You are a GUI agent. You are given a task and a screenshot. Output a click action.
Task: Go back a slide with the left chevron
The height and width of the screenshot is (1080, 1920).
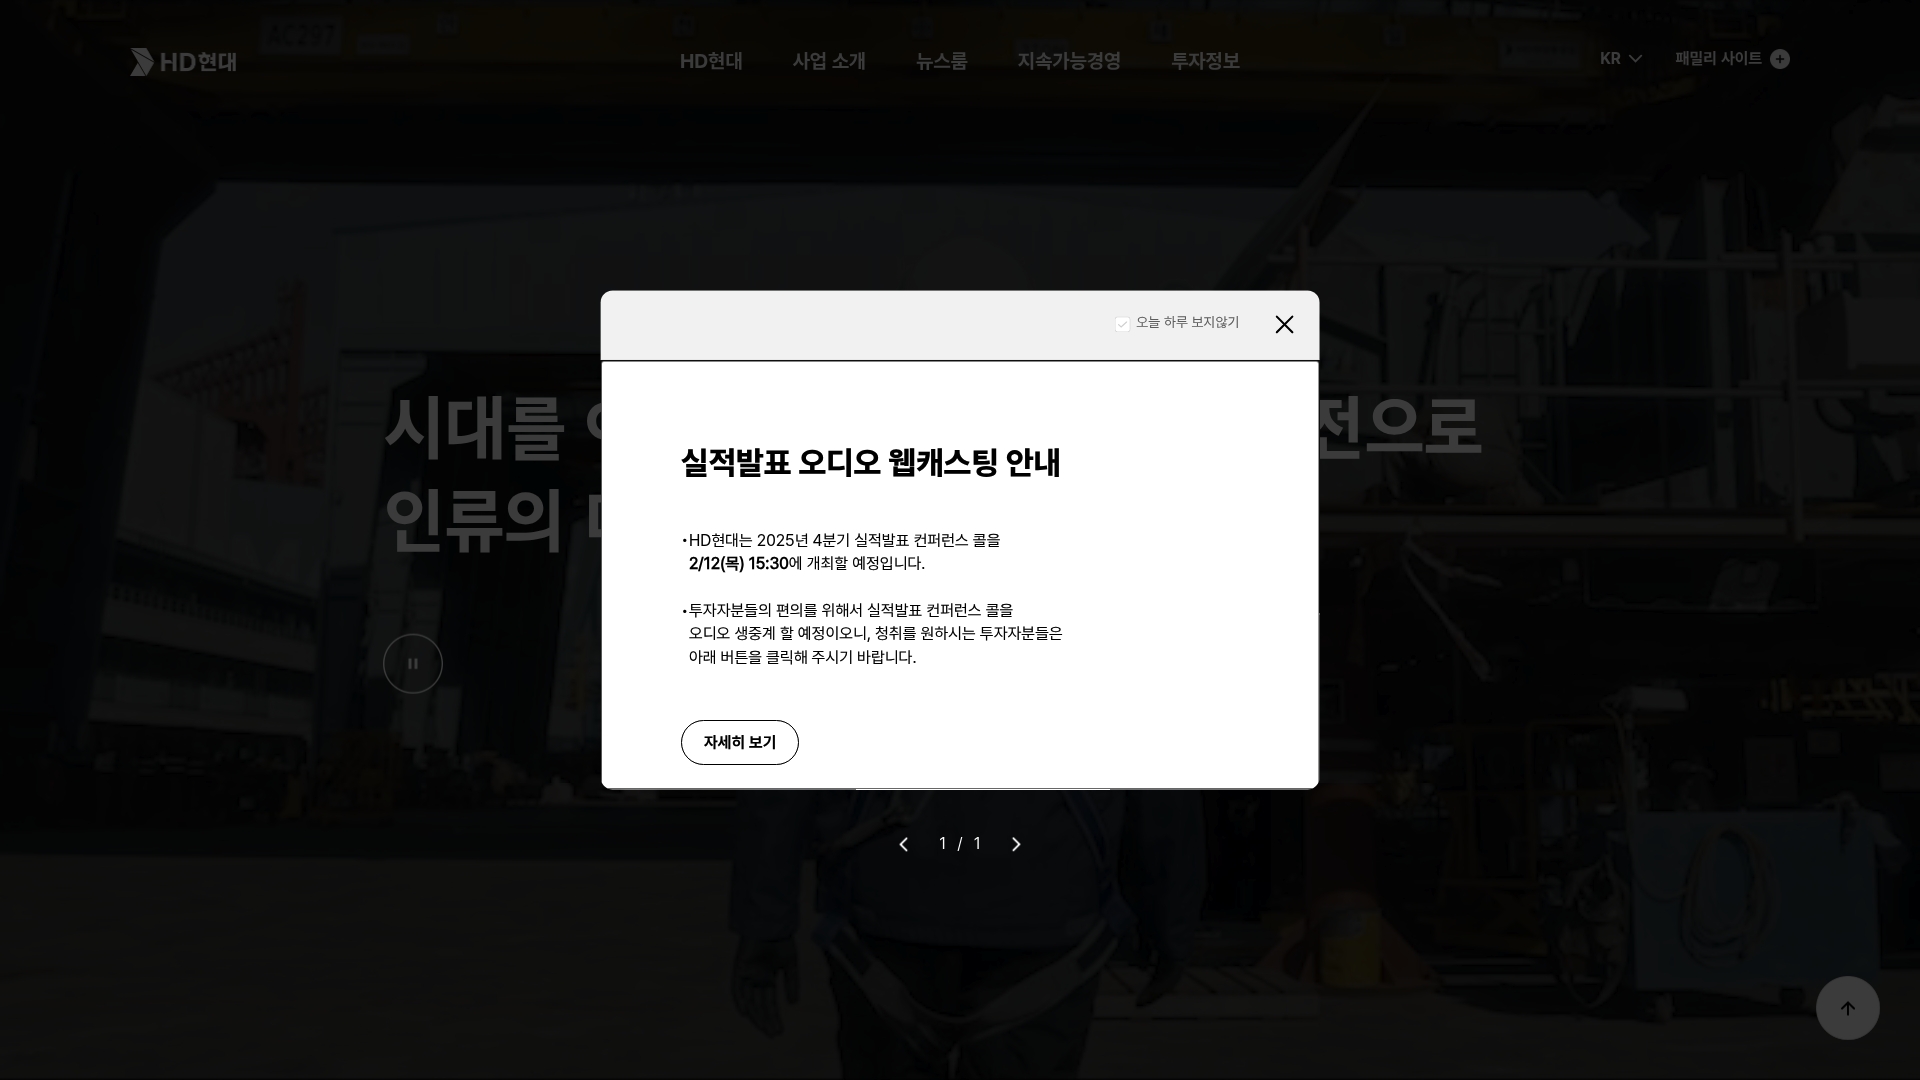(x=903, y=843)
